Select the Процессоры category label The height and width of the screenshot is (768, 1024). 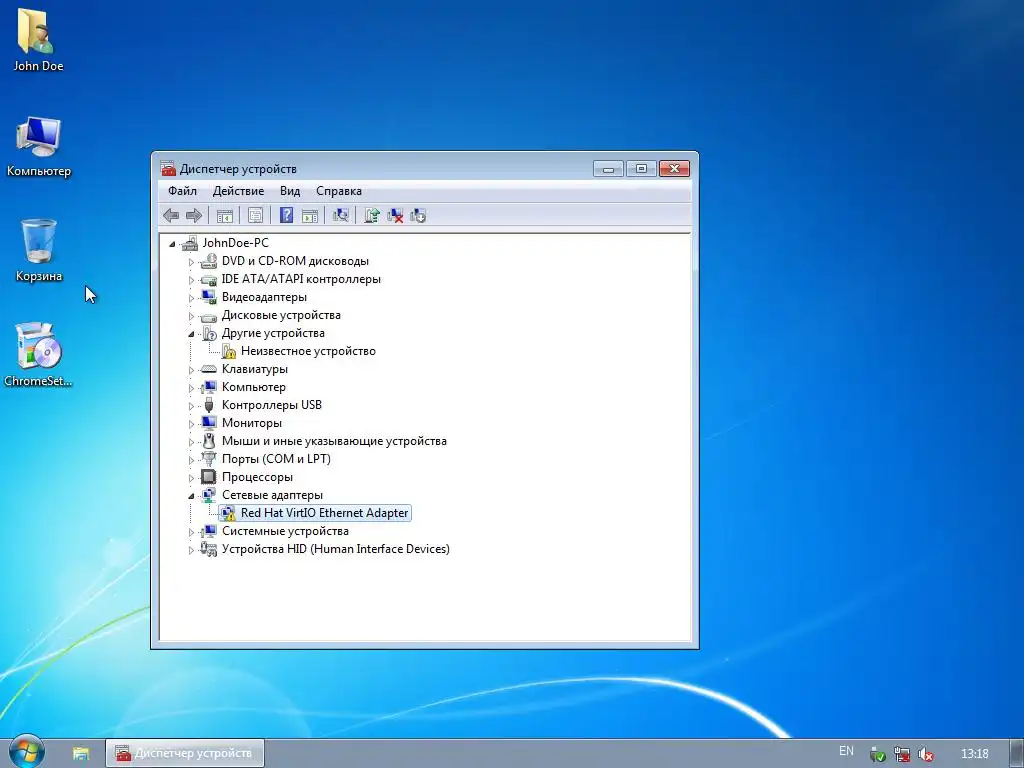257,477
